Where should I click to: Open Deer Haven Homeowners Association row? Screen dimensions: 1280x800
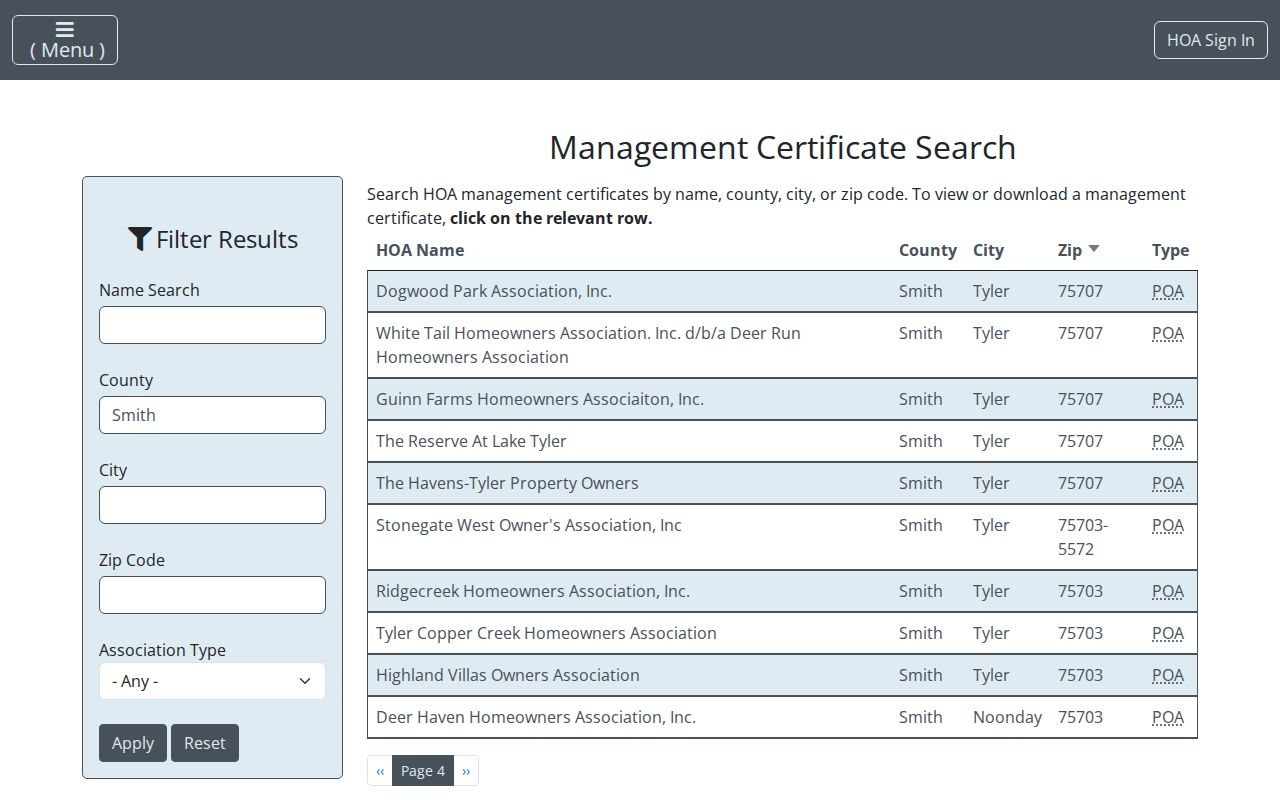click(x=782, y=717)
